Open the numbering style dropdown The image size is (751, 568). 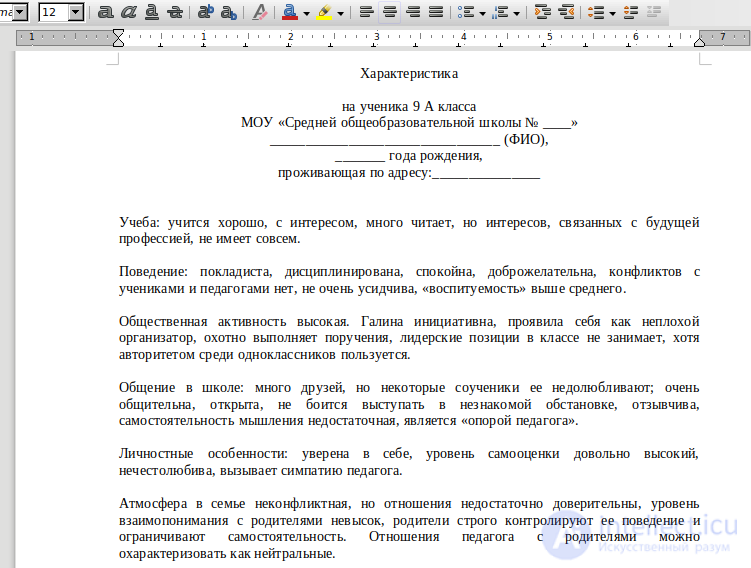[516, 13]
